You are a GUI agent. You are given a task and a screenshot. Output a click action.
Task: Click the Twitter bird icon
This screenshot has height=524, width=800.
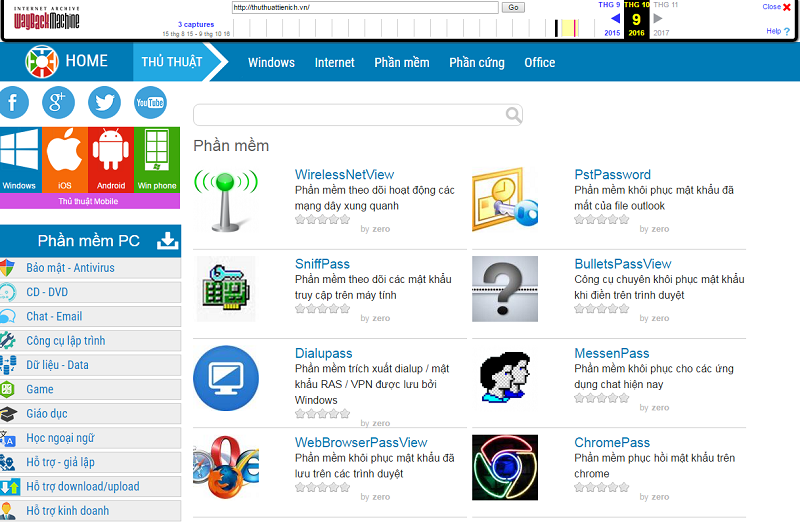point(105,102)
